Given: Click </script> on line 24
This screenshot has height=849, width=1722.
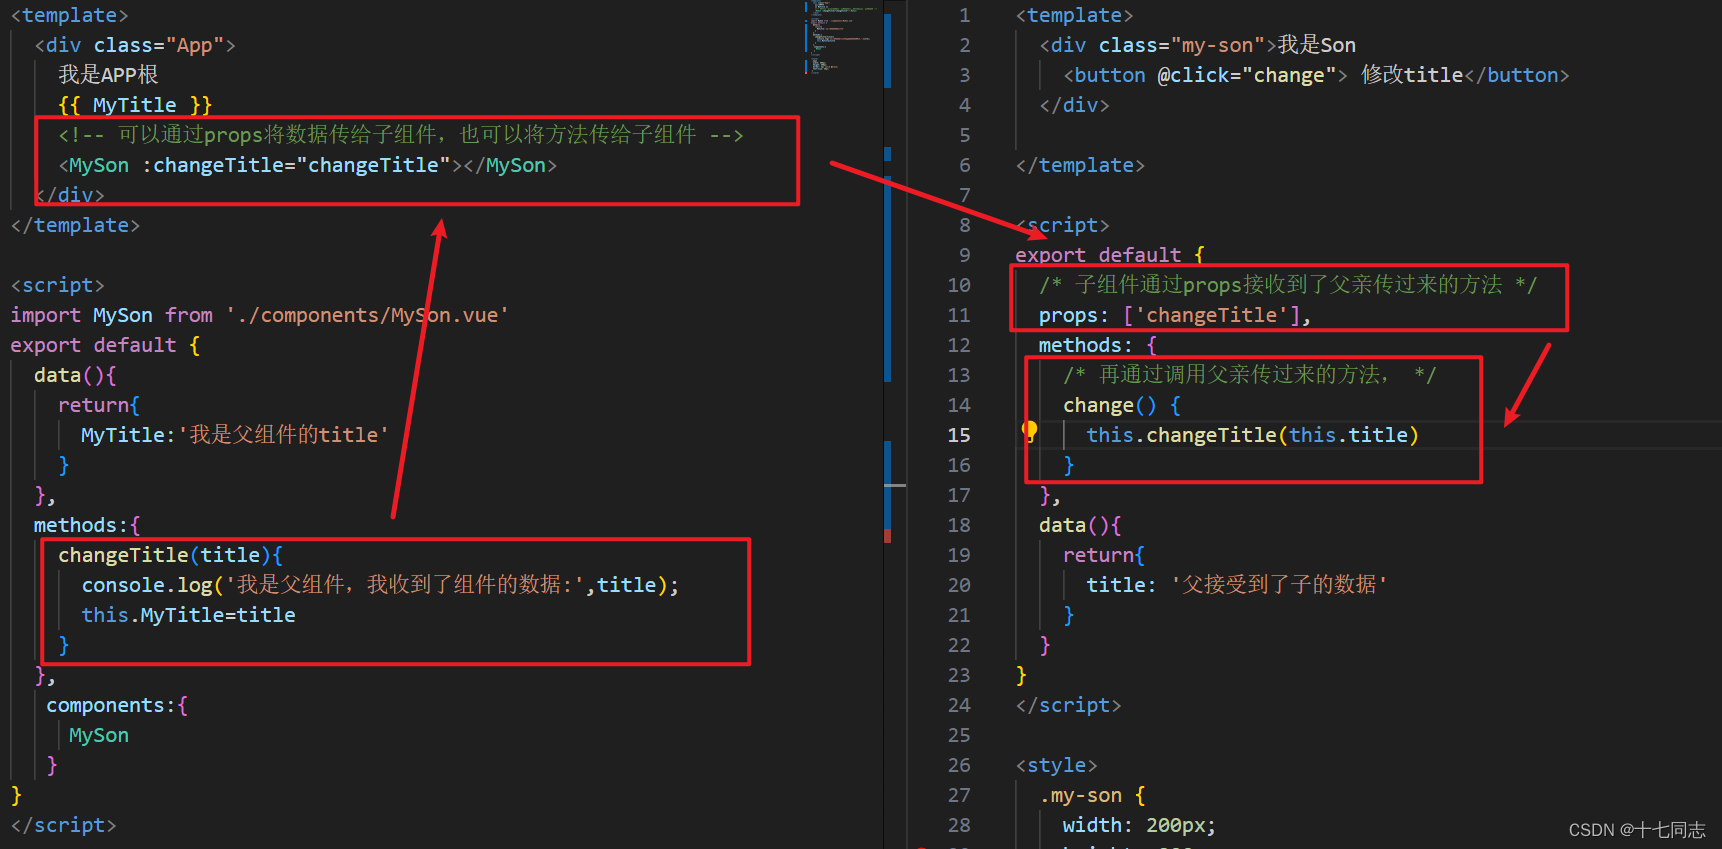Looking at the screenshot, I should click(1068, 705).
